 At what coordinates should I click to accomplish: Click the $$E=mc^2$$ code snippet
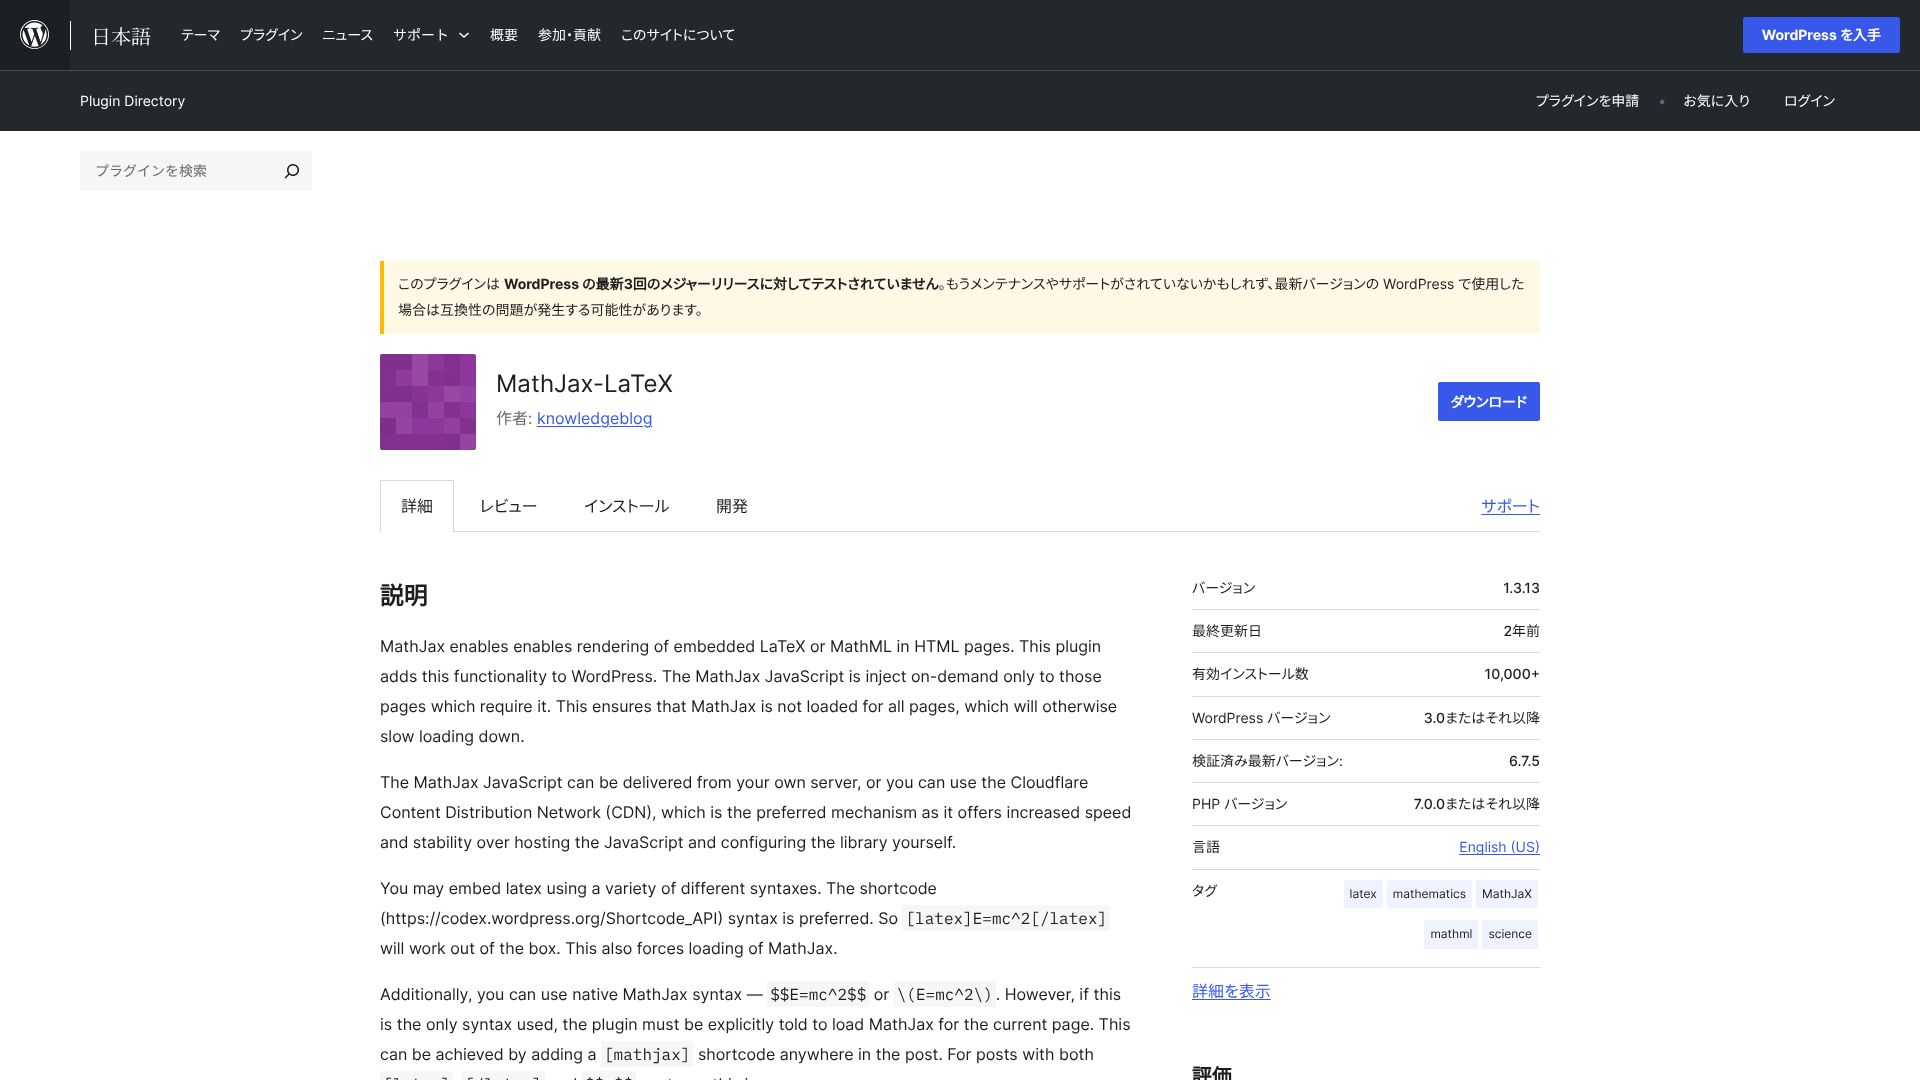pos(818,995)
